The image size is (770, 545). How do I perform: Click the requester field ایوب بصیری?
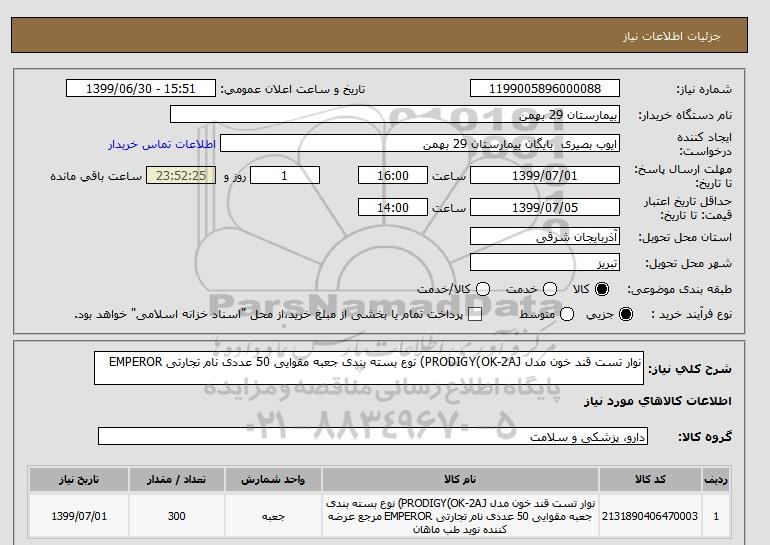[420, 144]
